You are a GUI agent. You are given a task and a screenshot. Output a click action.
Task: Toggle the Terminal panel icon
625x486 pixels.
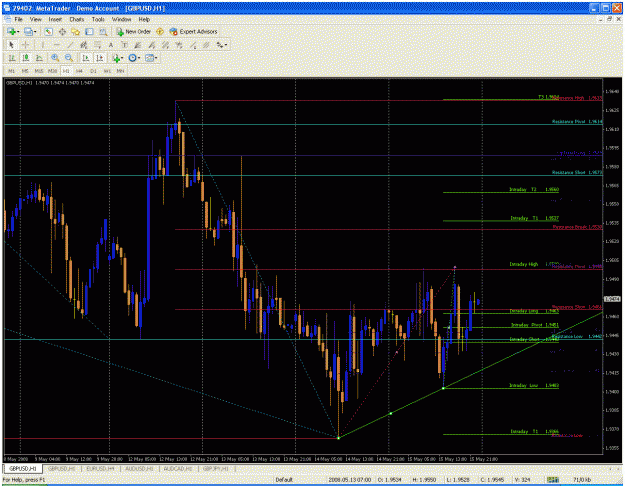[x=89, y=31]
